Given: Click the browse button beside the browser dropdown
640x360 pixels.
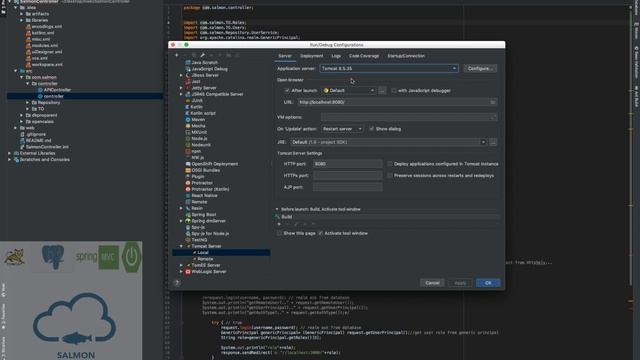Looking at the screenshot, I should point(382,91).
